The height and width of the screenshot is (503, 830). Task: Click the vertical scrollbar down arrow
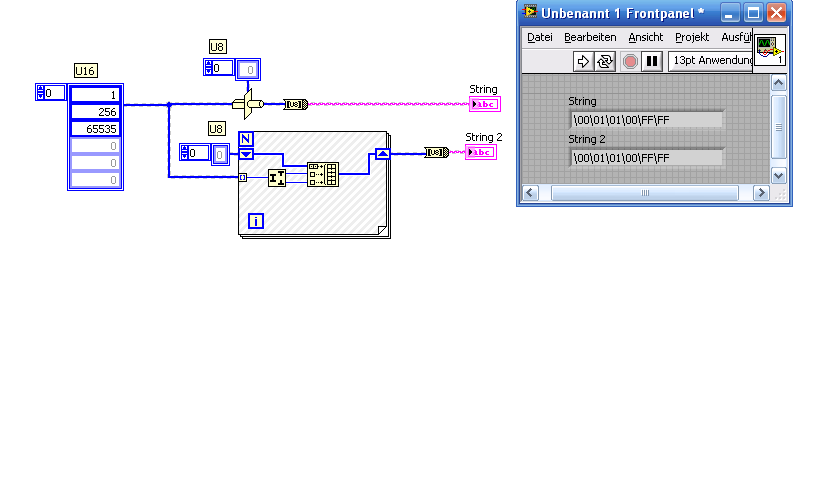point(778,175)
